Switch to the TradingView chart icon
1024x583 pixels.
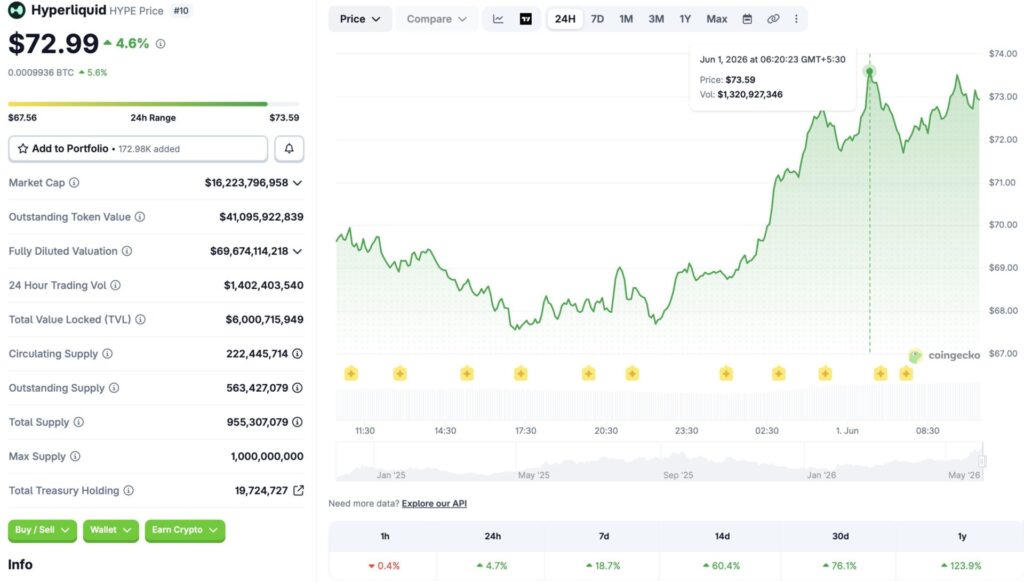click(x=526, y=19)
